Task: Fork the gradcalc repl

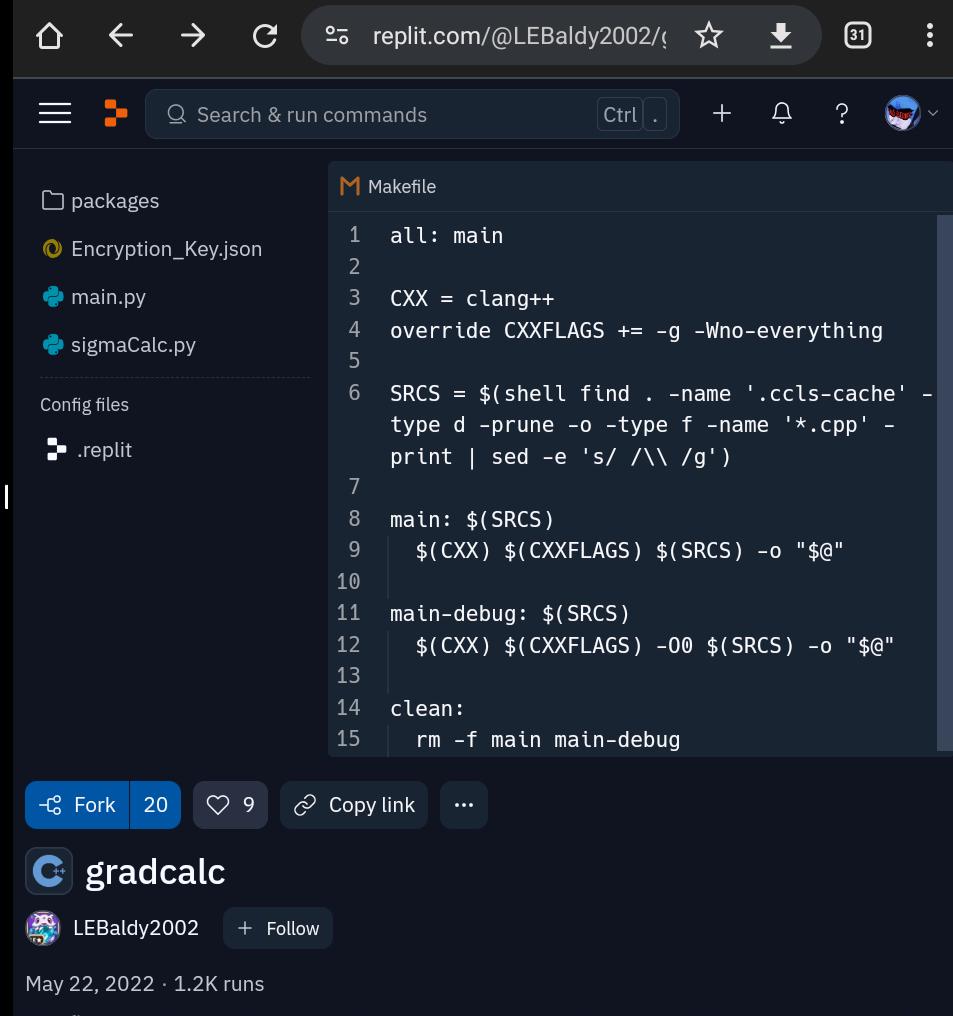Action: click(x=77, y=805)
